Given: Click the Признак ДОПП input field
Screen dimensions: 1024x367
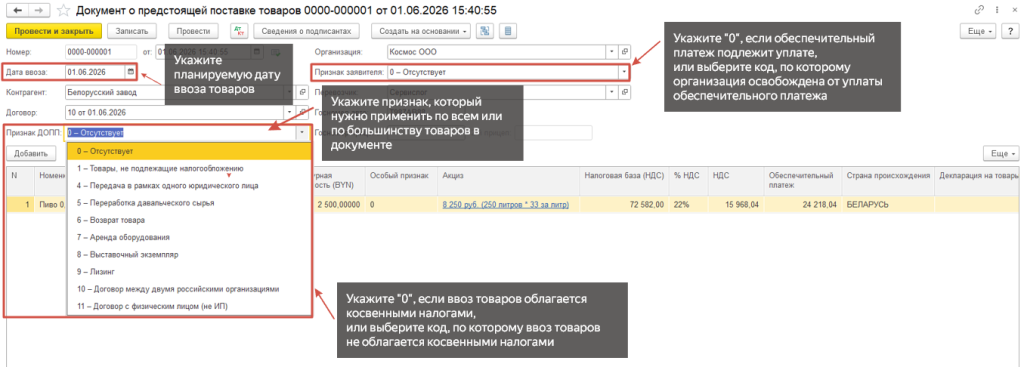Looking at the screenshot, I should click(180, 133).
